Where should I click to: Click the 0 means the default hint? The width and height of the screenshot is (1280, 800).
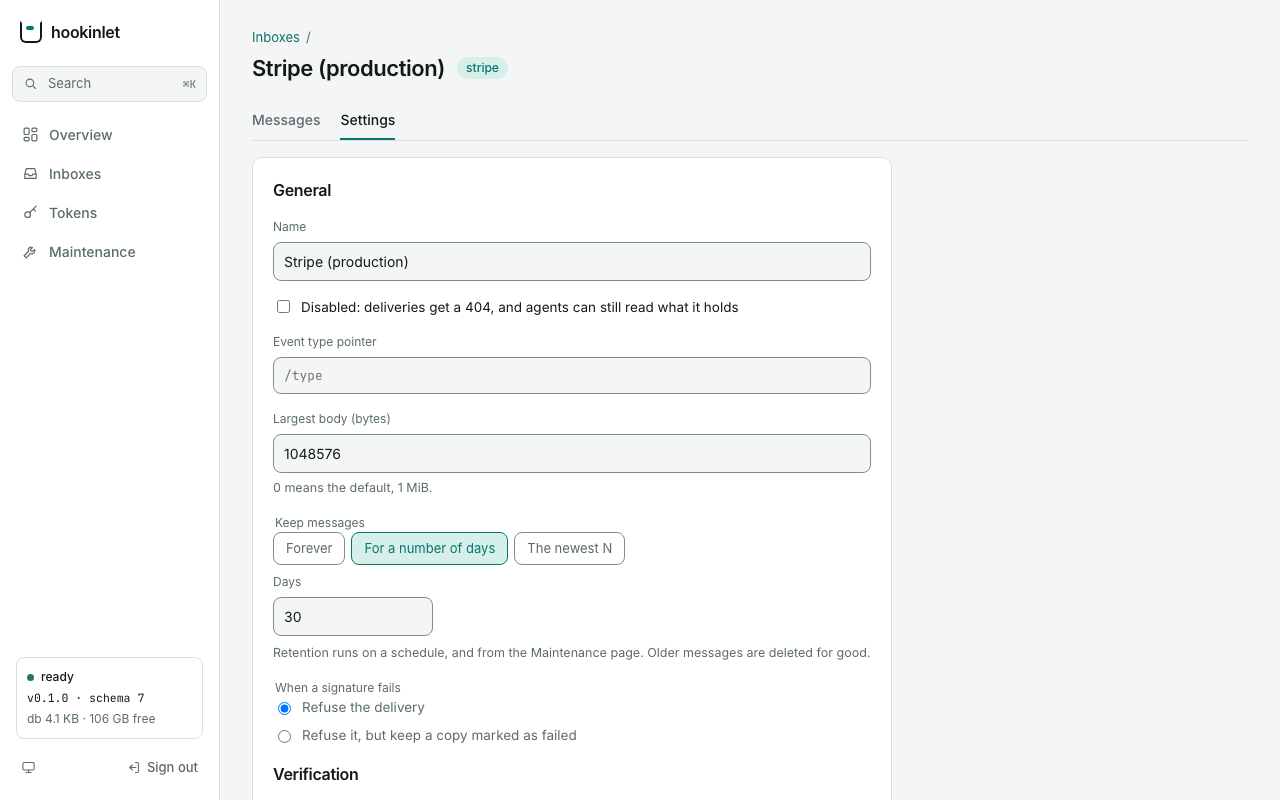352,488
